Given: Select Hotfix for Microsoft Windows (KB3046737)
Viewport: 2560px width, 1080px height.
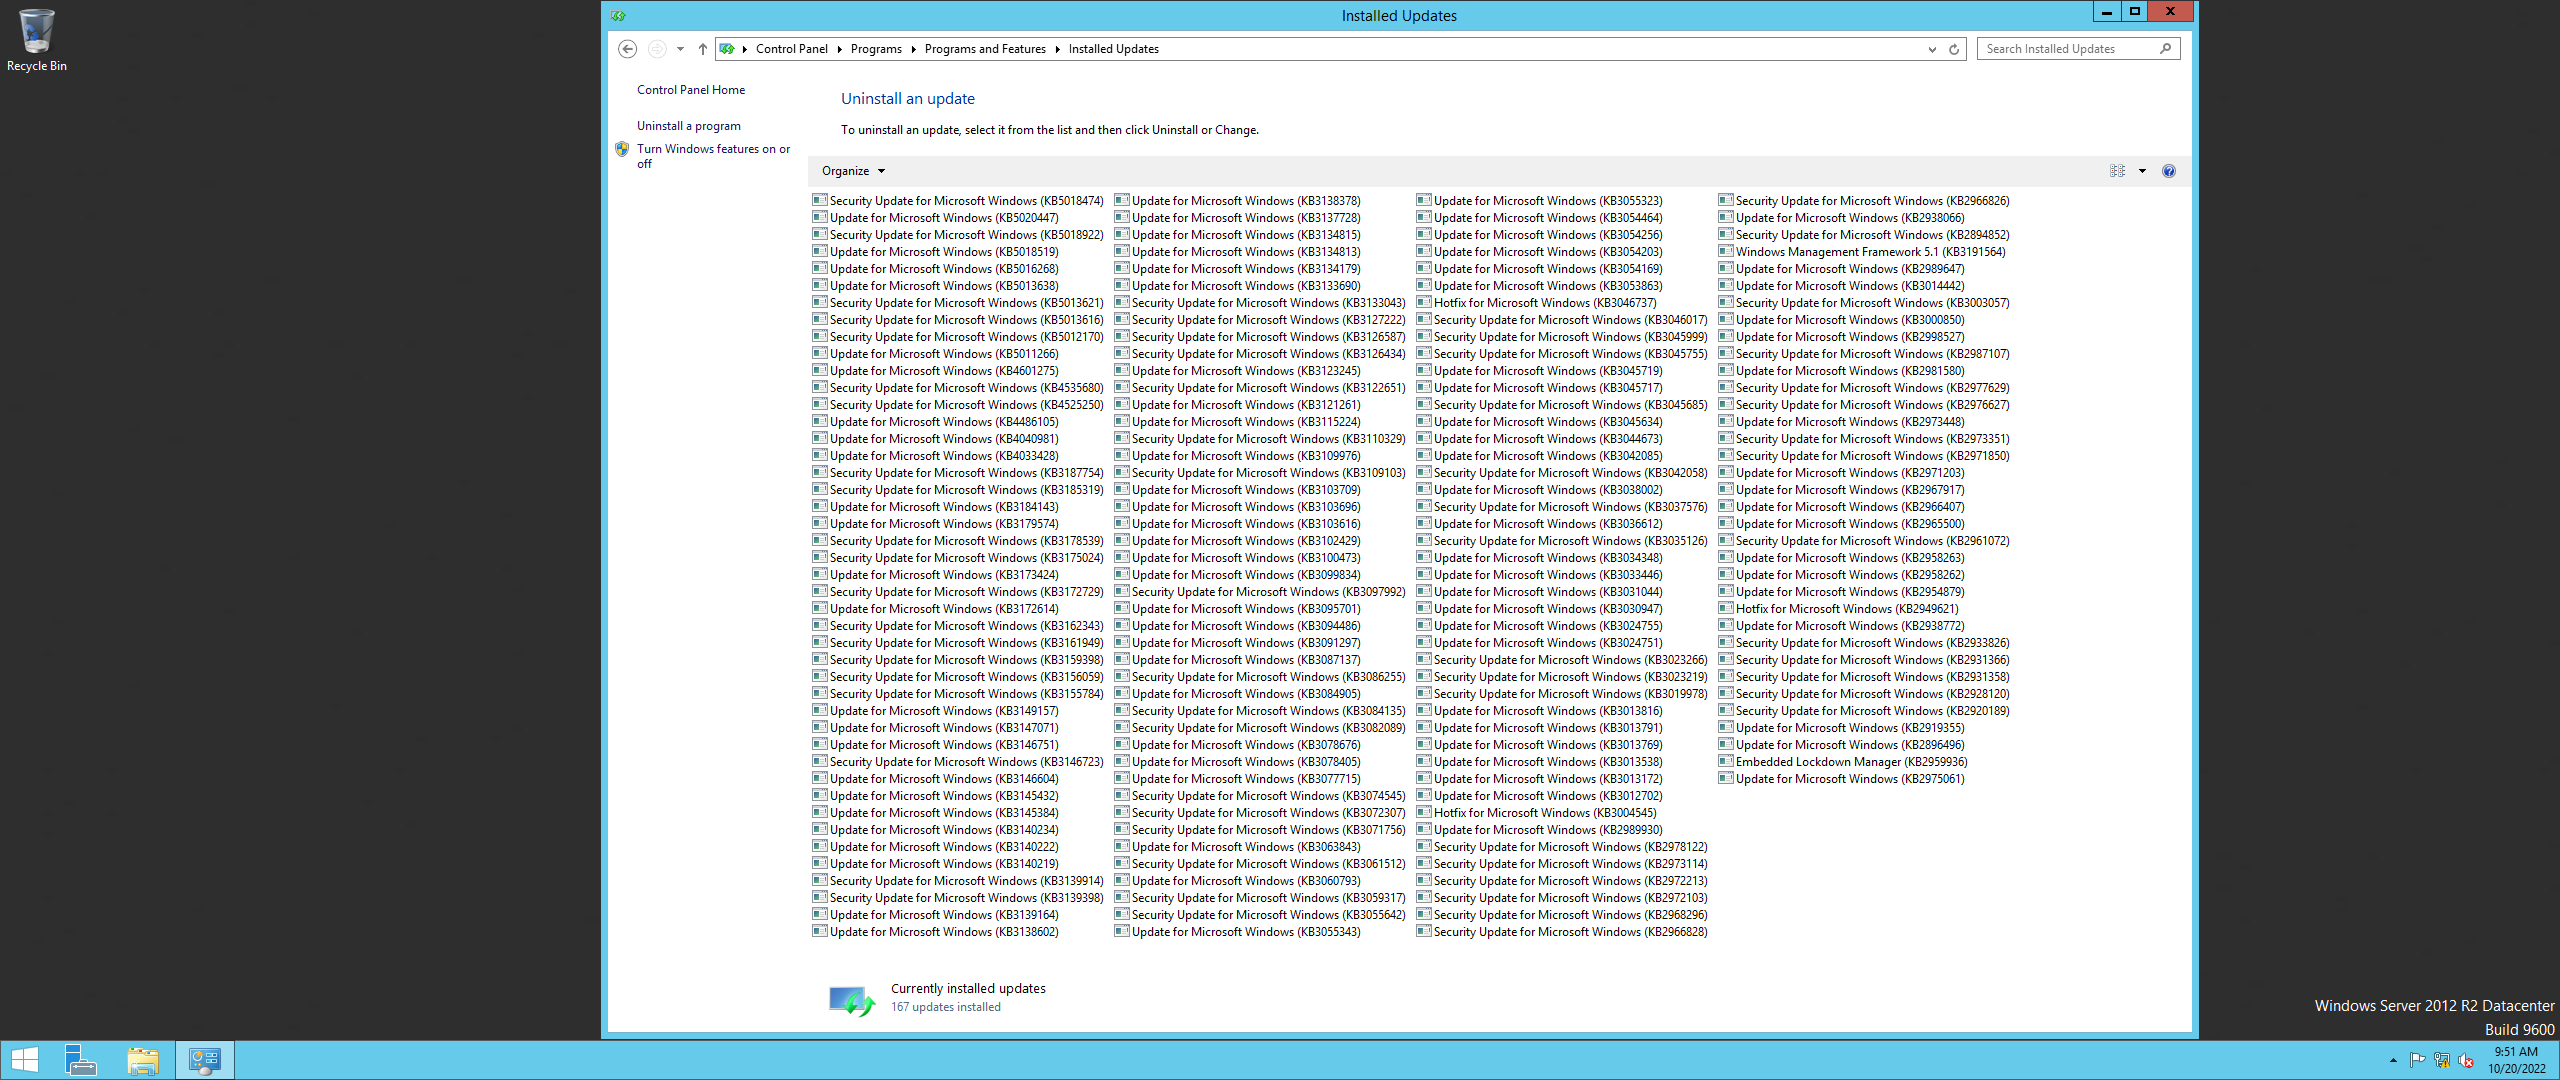Looking at the screenshot, I should [x=1536, y=303].
